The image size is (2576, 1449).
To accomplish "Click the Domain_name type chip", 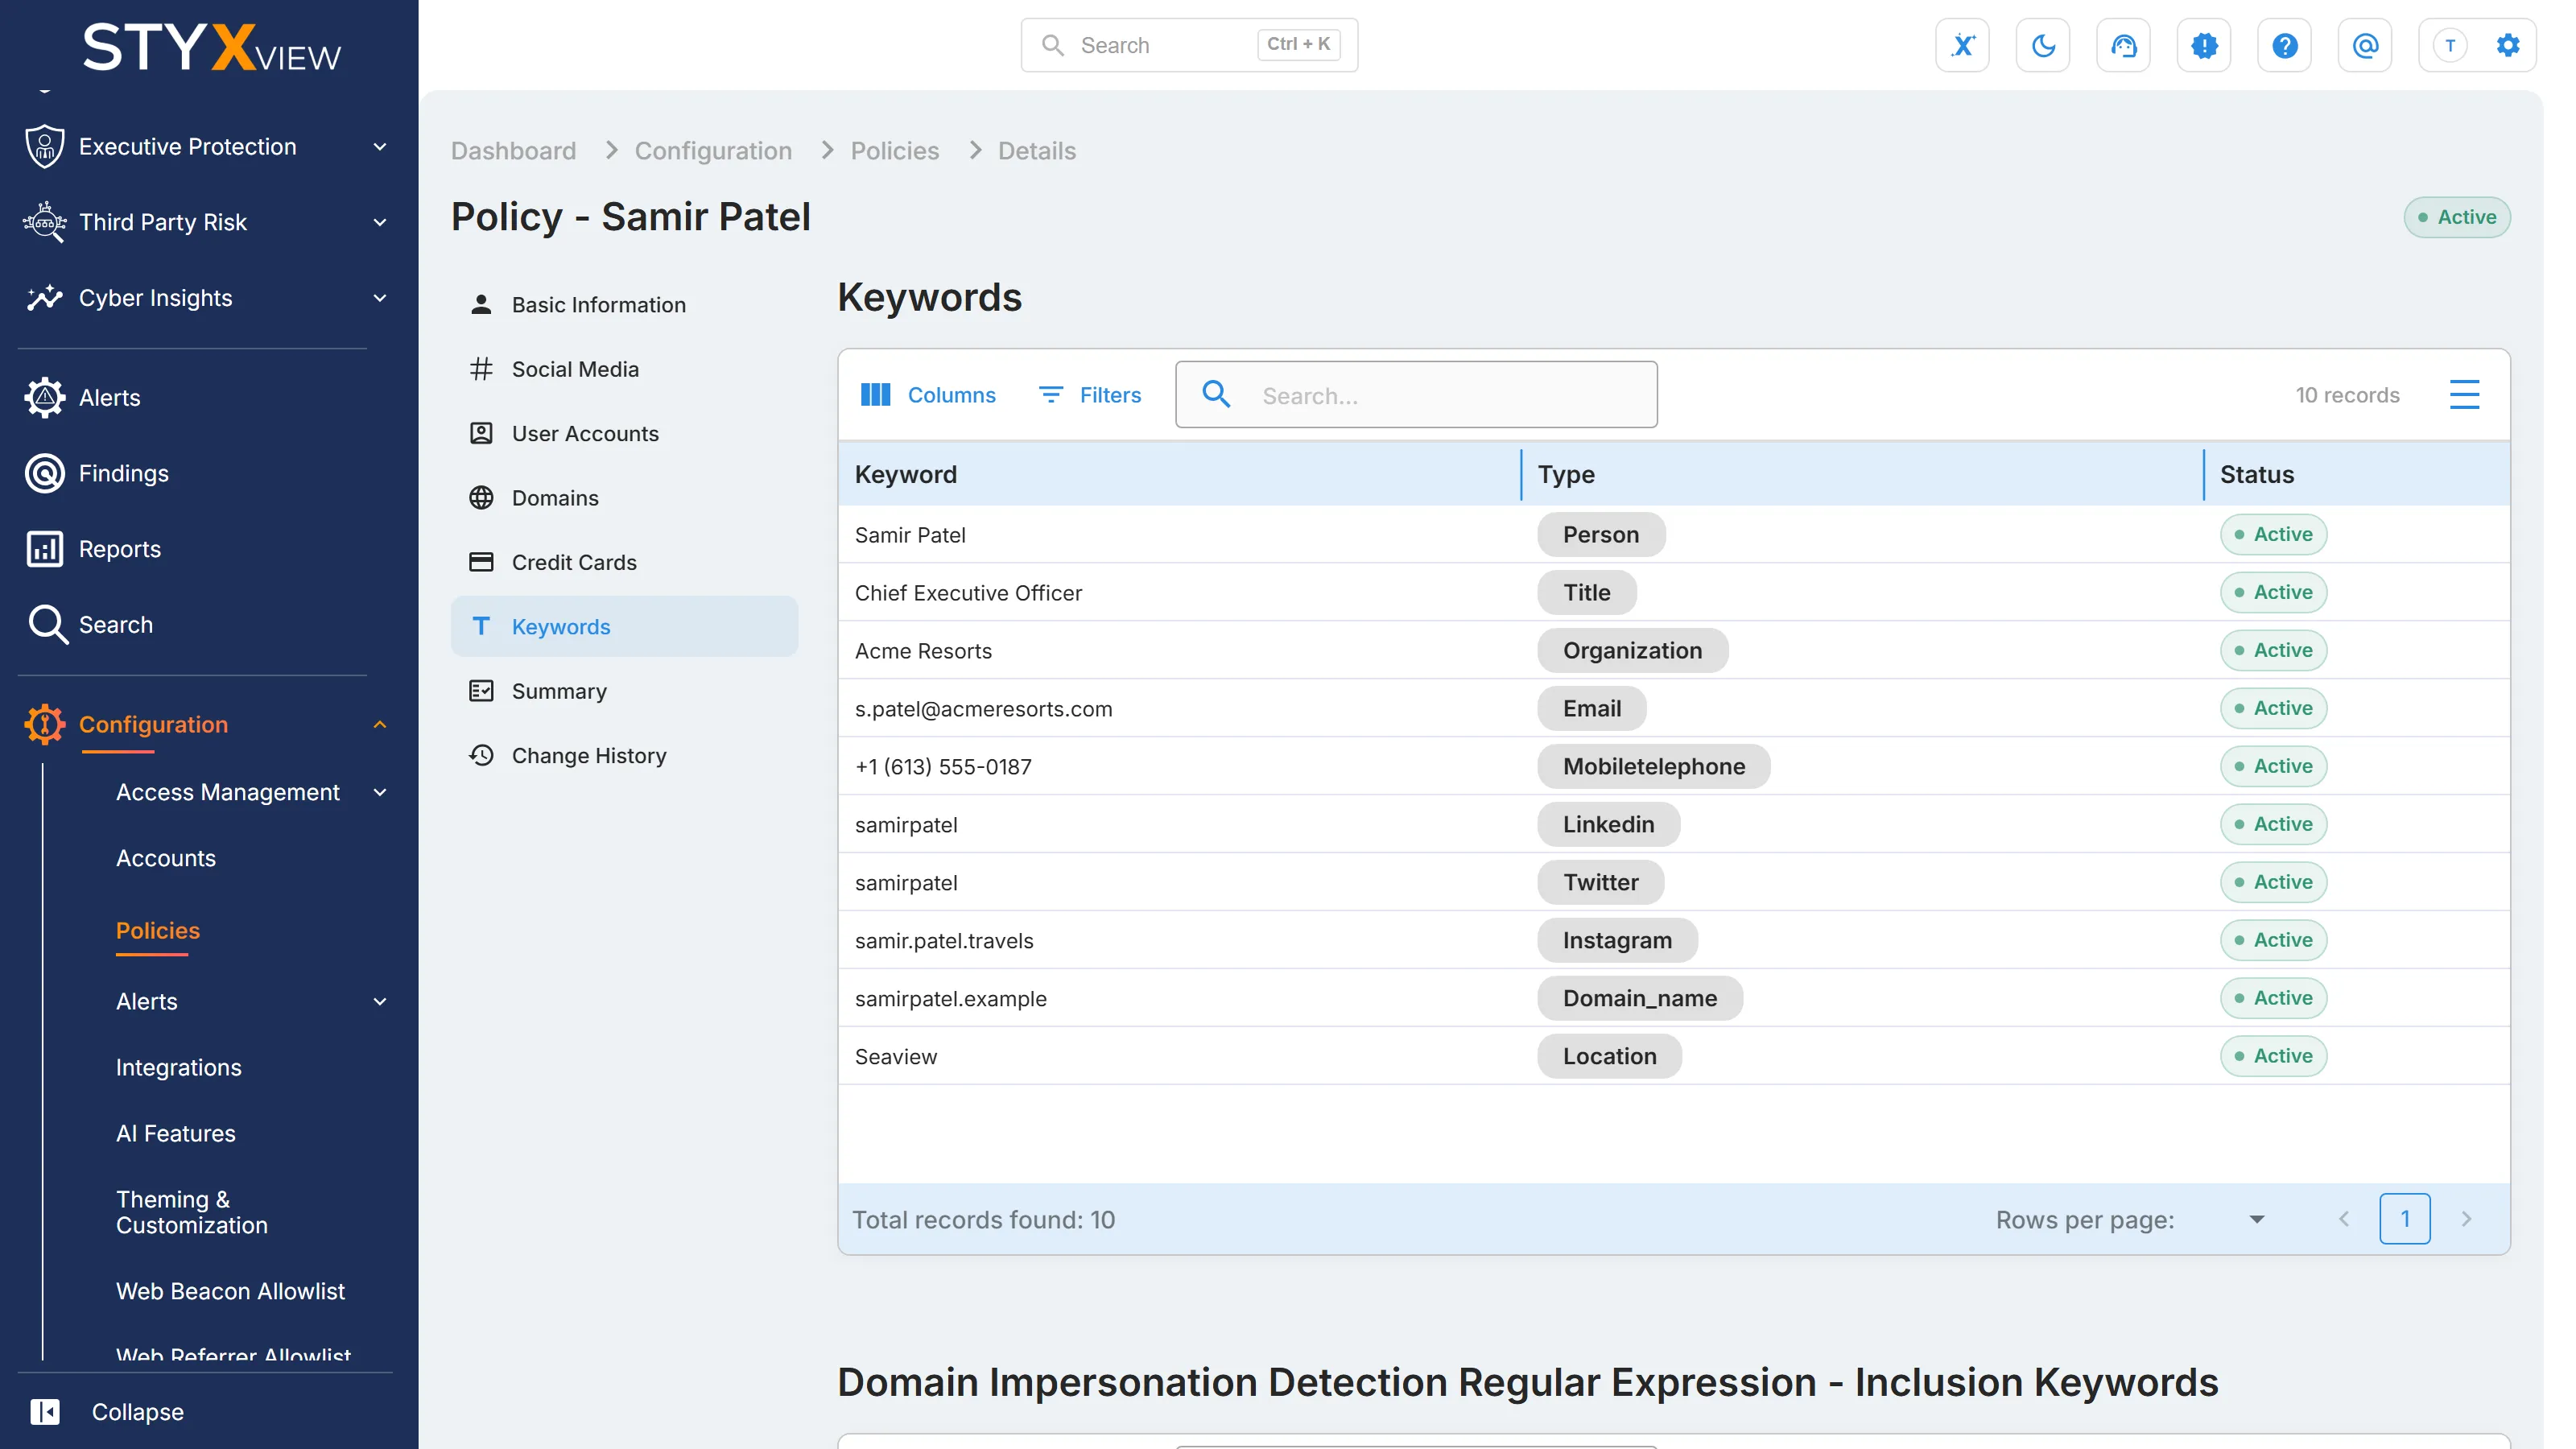I will tap(1639, 998).
